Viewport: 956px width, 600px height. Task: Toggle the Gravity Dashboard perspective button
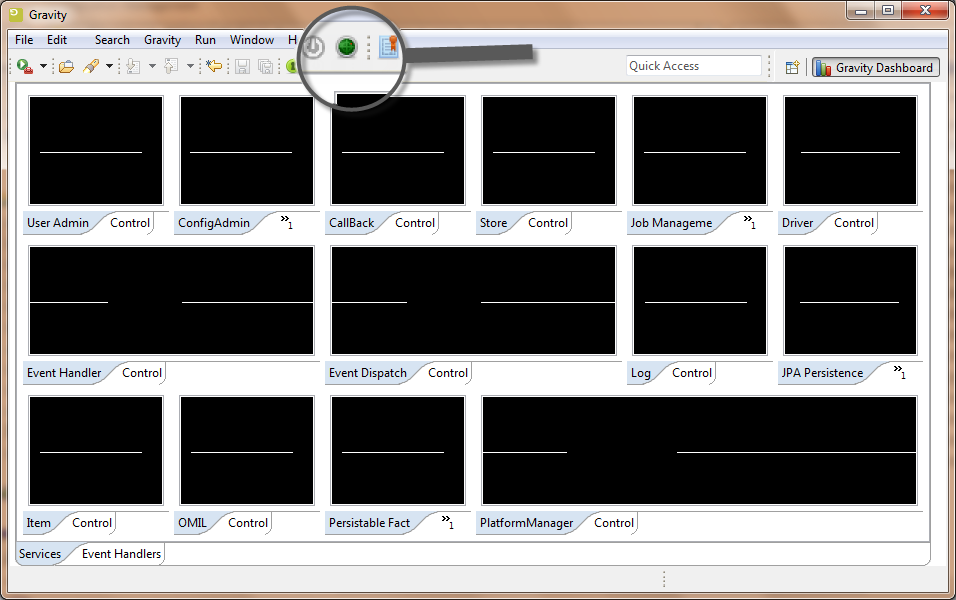pos(875,67)
